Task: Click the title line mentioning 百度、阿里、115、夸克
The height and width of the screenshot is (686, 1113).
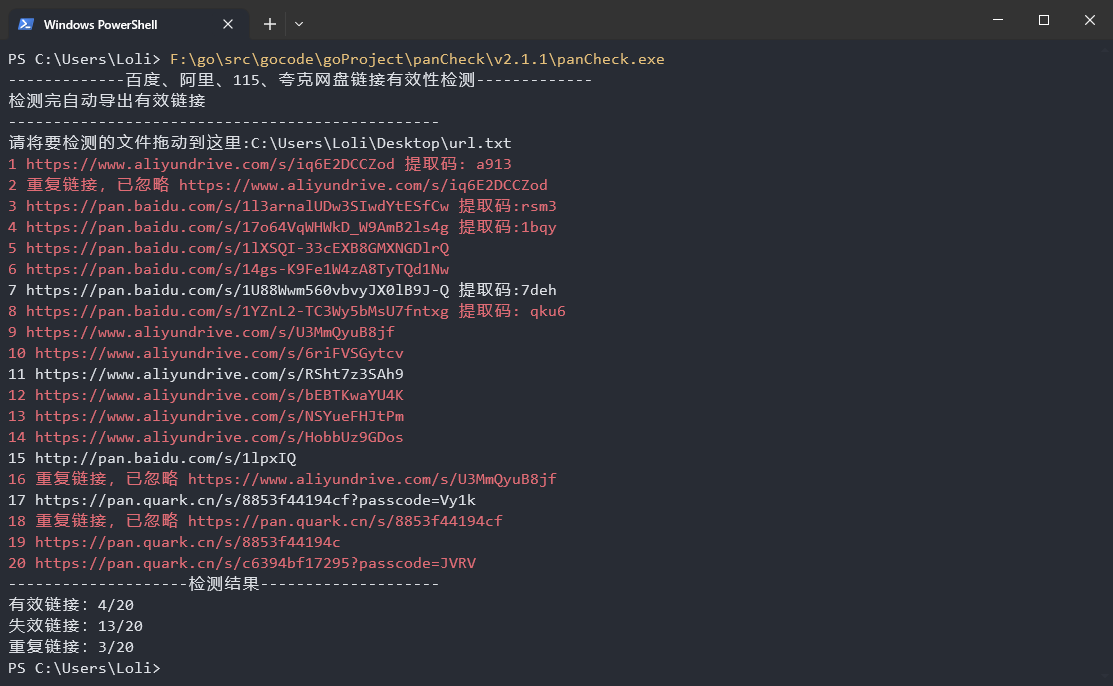Action: coord(300,80)
